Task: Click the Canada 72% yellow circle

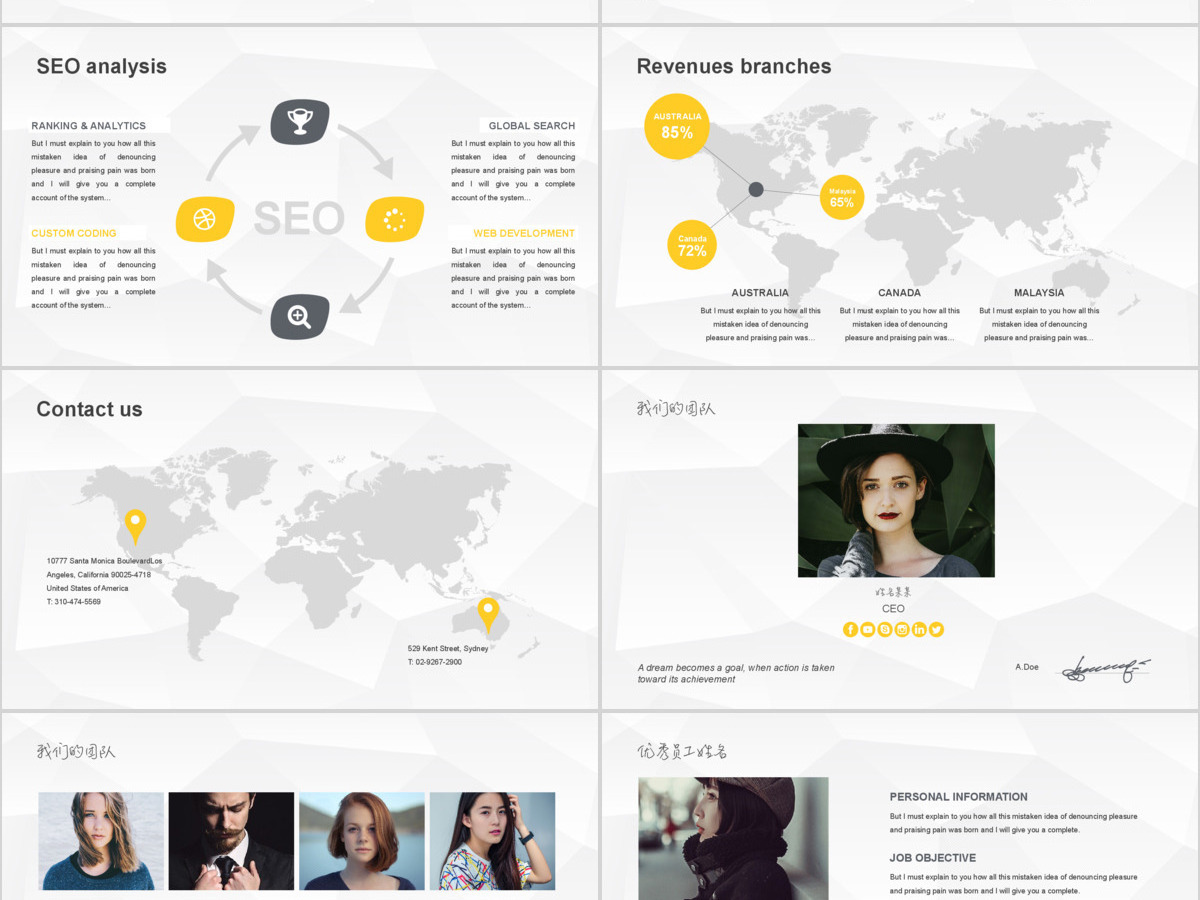Action: [x=692, y=245]
